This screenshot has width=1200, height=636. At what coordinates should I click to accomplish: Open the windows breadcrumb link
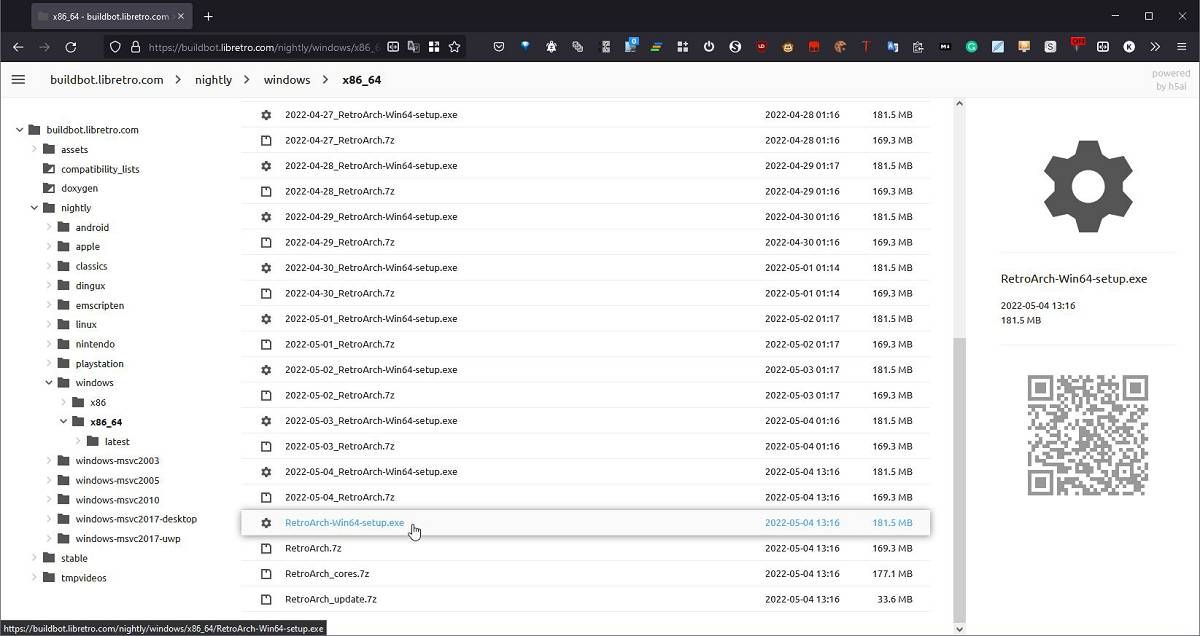pos(286,79)
